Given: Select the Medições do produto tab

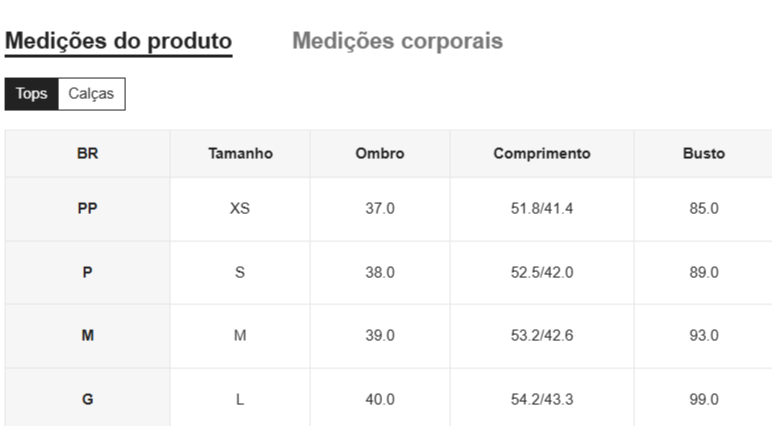Looking at the screenshot, I should [118, 41].
